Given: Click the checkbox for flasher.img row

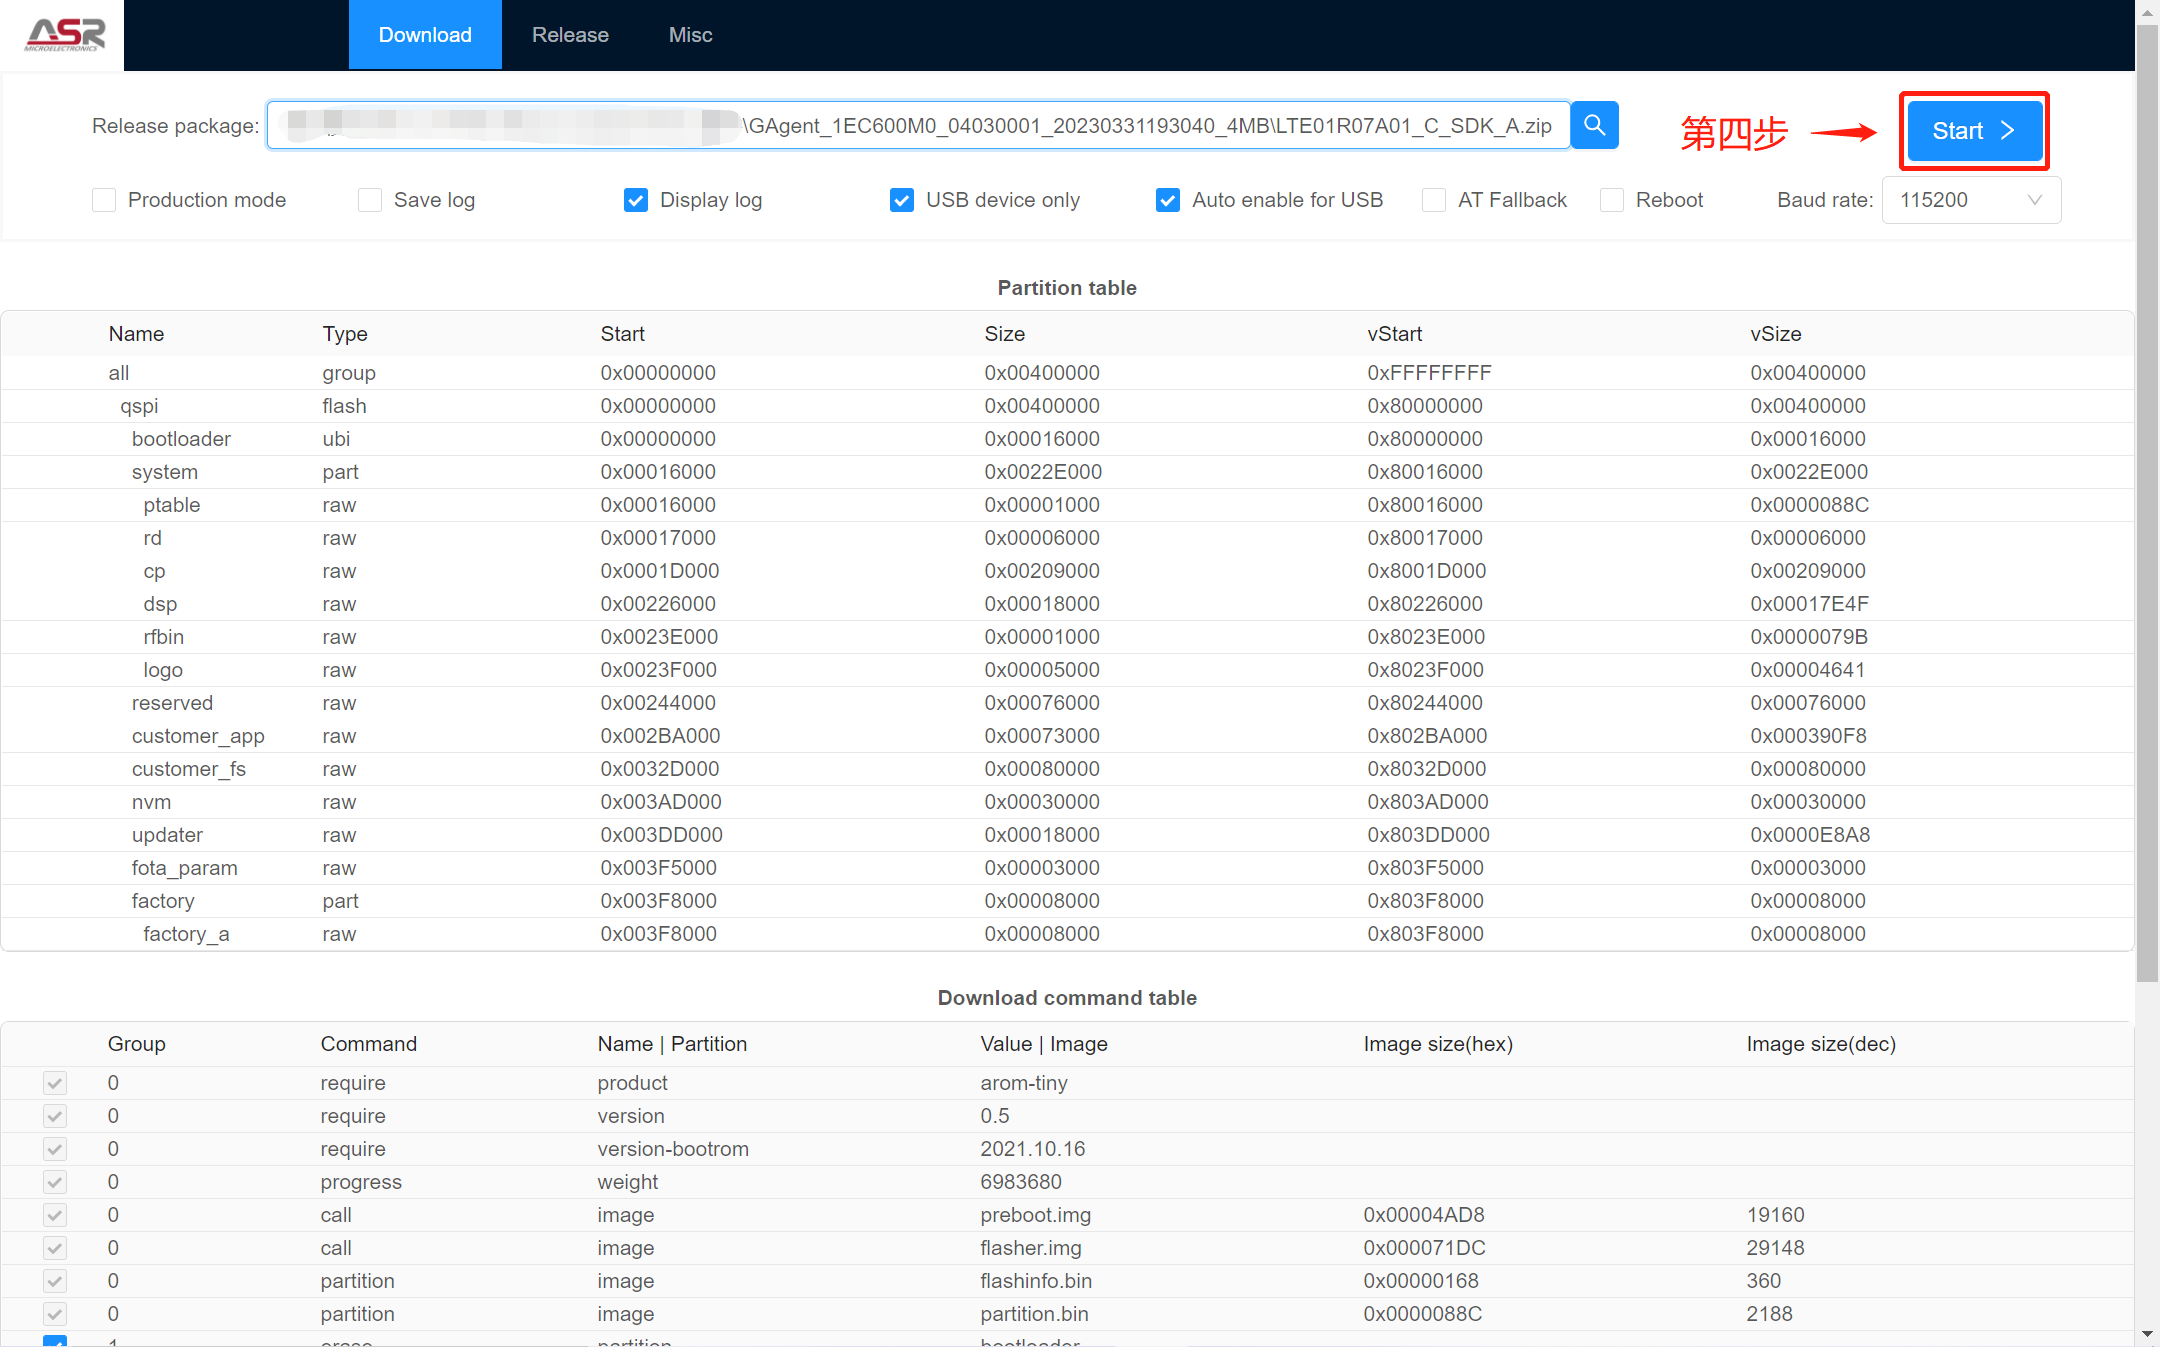Looking at the screenshot, I should coord(55,1248).
